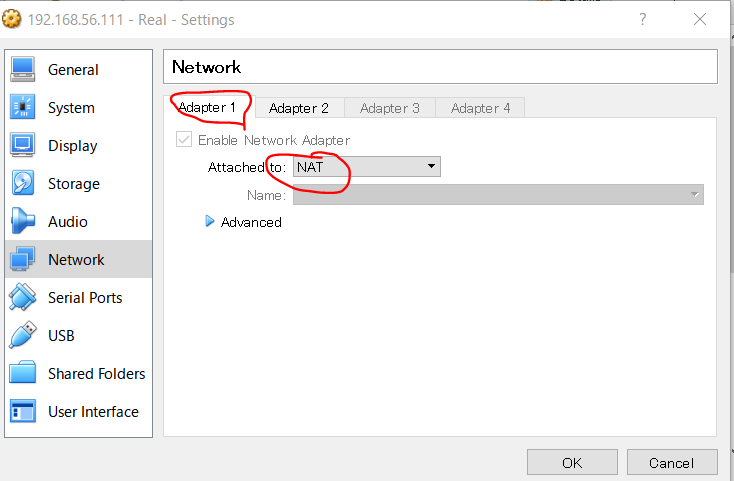
Task: Click the Serial Ports icon
Action: pyautogui.click(x=23, y=297)
